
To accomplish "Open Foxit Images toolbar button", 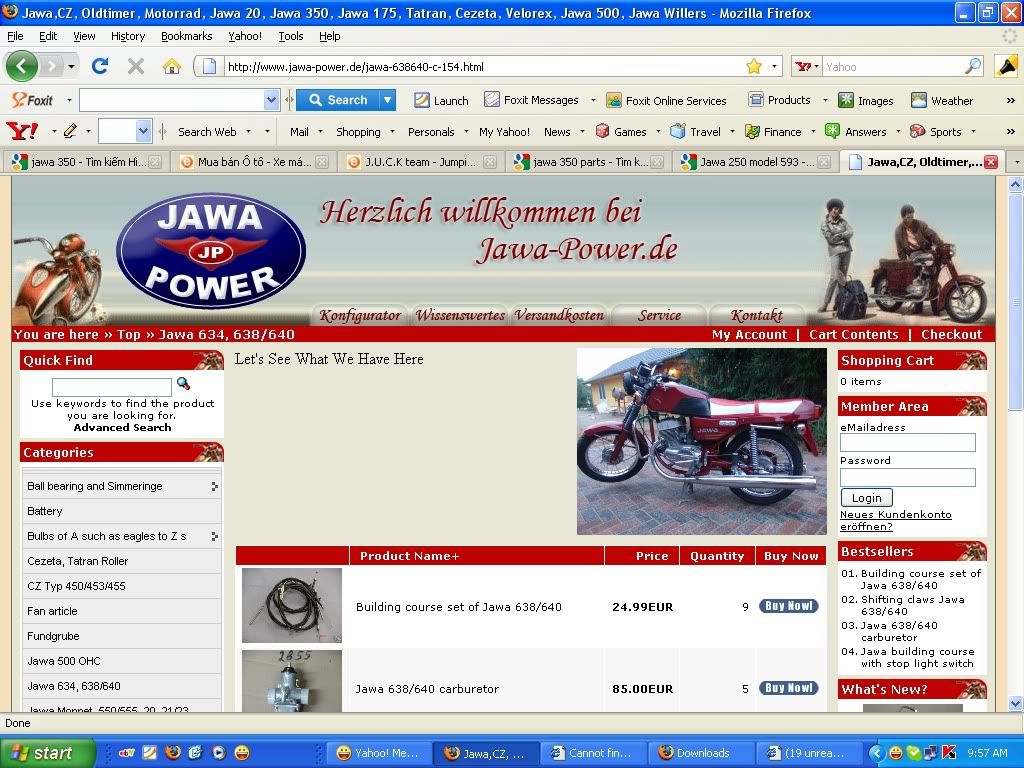I will point(866,100).
